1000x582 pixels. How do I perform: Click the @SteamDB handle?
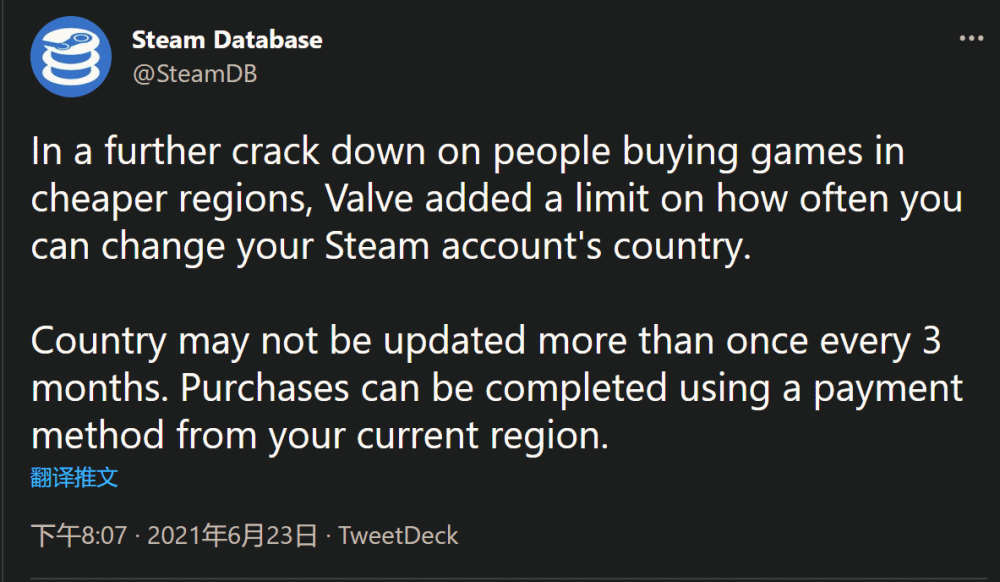(194, 74)
